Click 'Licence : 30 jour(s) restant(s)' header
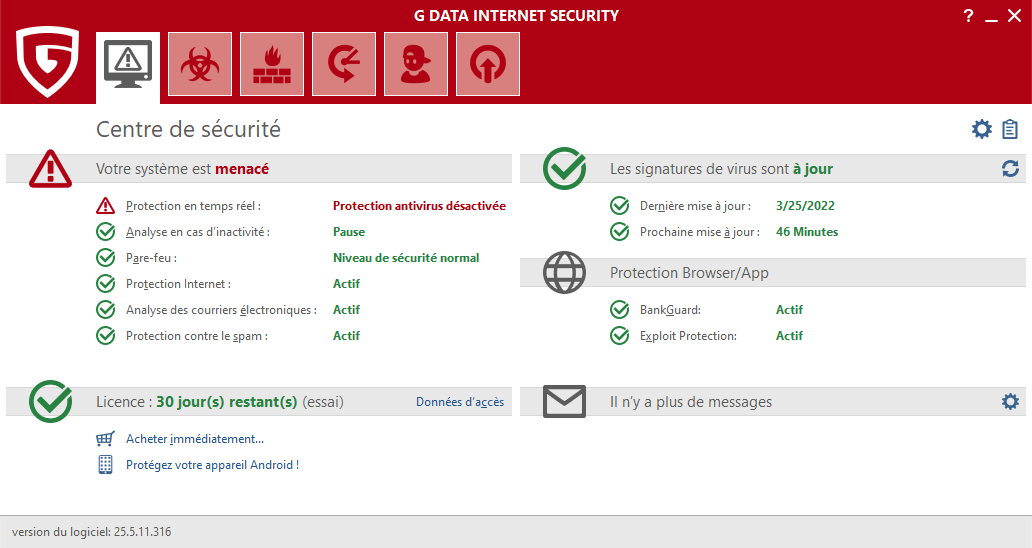Viewport: 1032px width, 548px height. pos(220,401)
